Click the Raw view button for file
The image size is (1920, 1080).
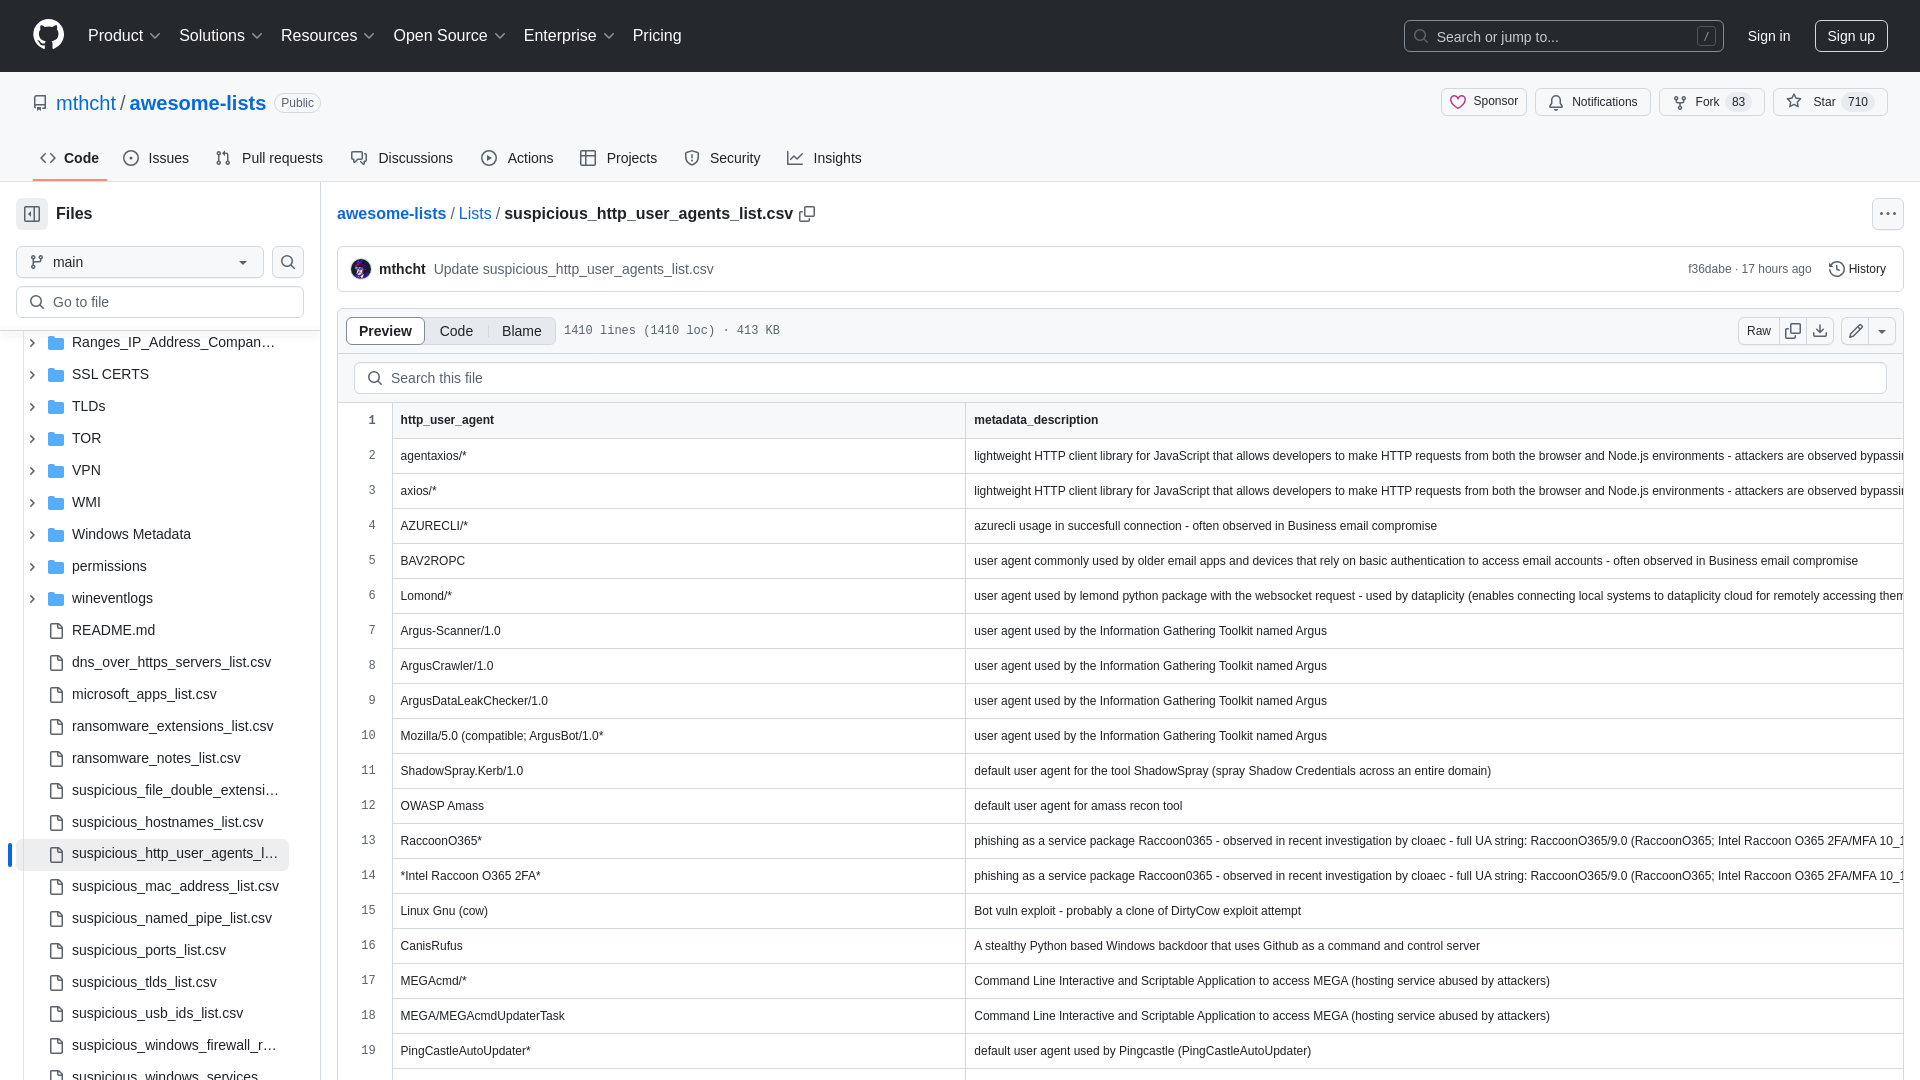1758,331
